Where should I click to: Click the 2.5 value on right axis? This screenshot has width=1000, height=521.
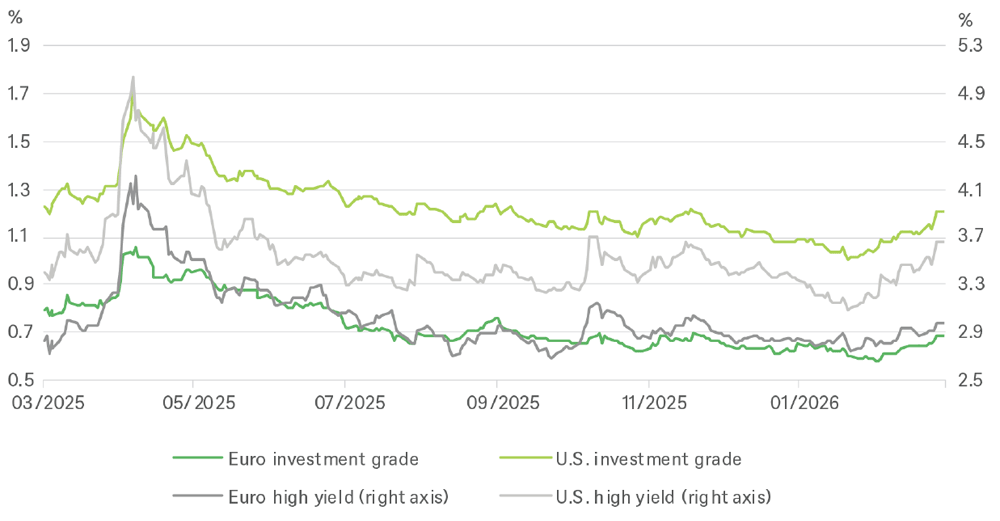pyautogui.click(x=971, y=380)
